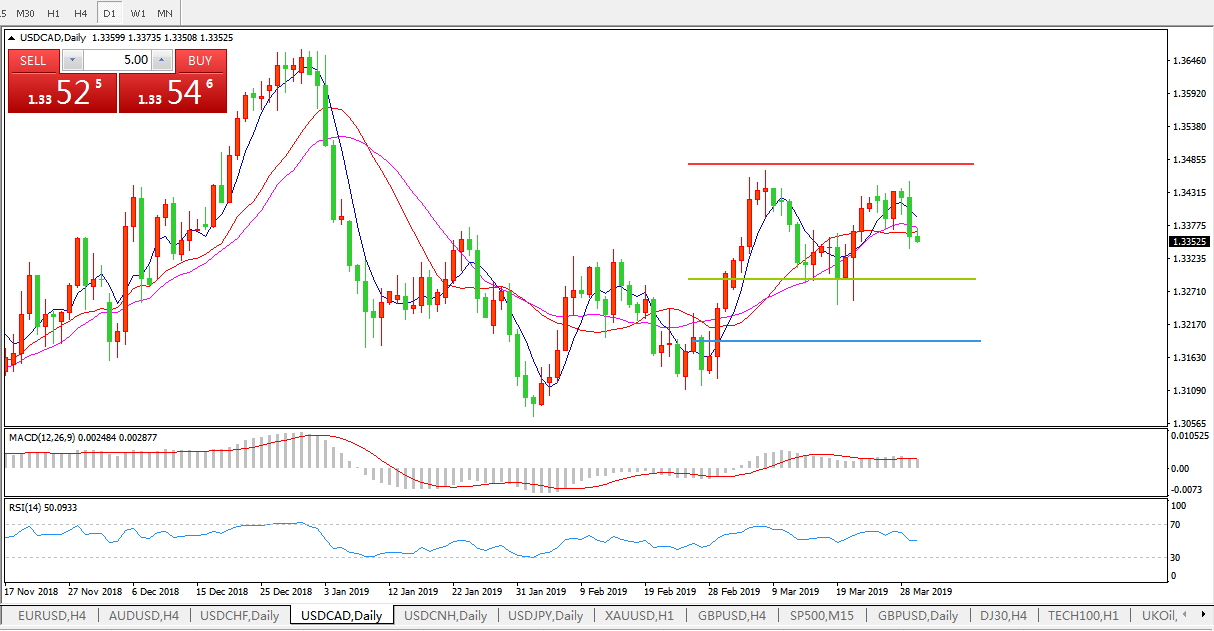Open the SP500,M15 chart tab
Screen dimensions: 1214x631
point(823,616)
